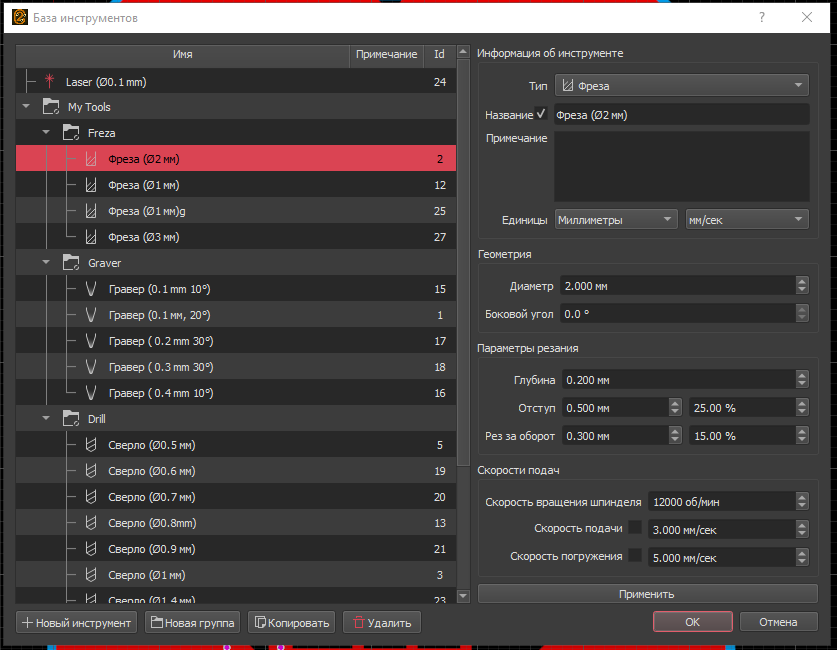Increase Диаметр with its up spinner
This screenshot has width=837, height=650.
pos(802,281)
